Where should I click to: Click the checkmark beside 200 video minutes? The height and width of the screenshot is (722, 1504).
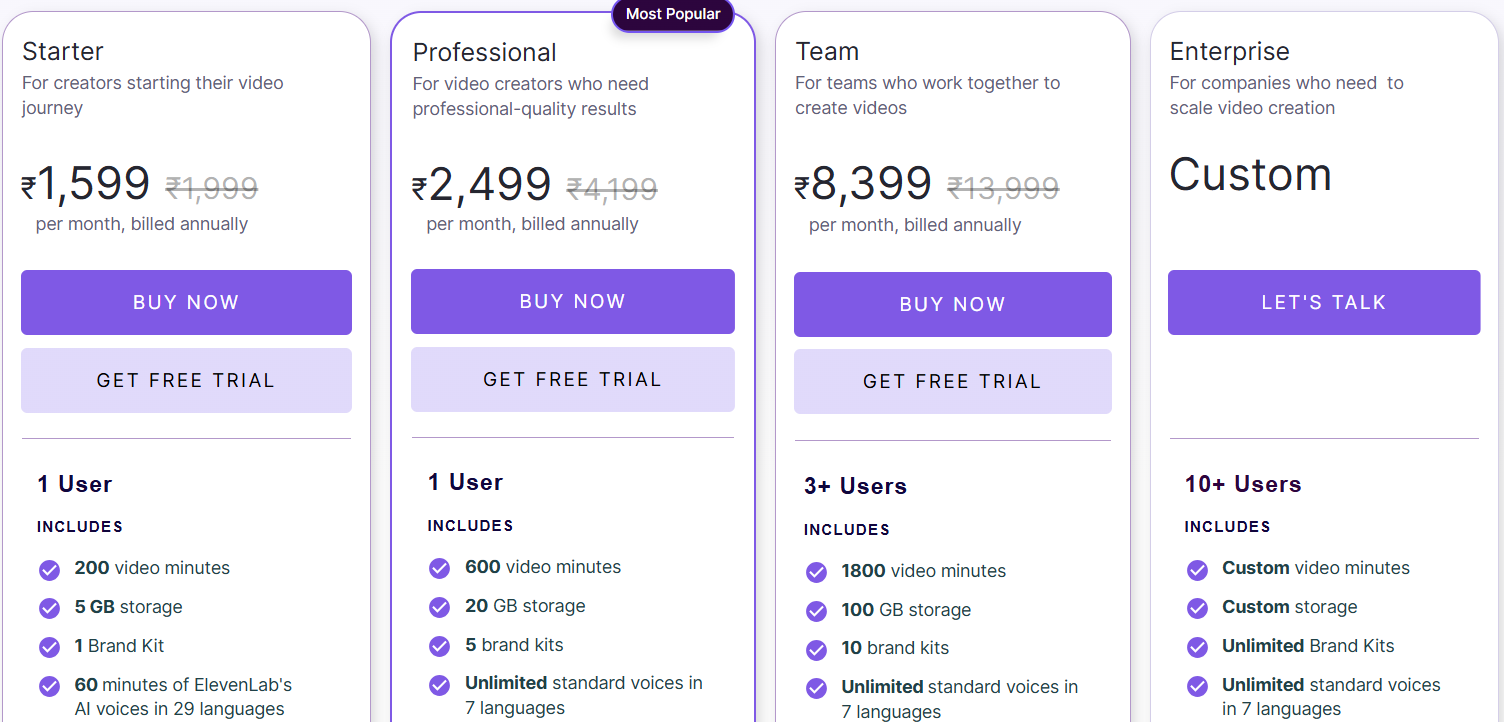click(49, 568)
